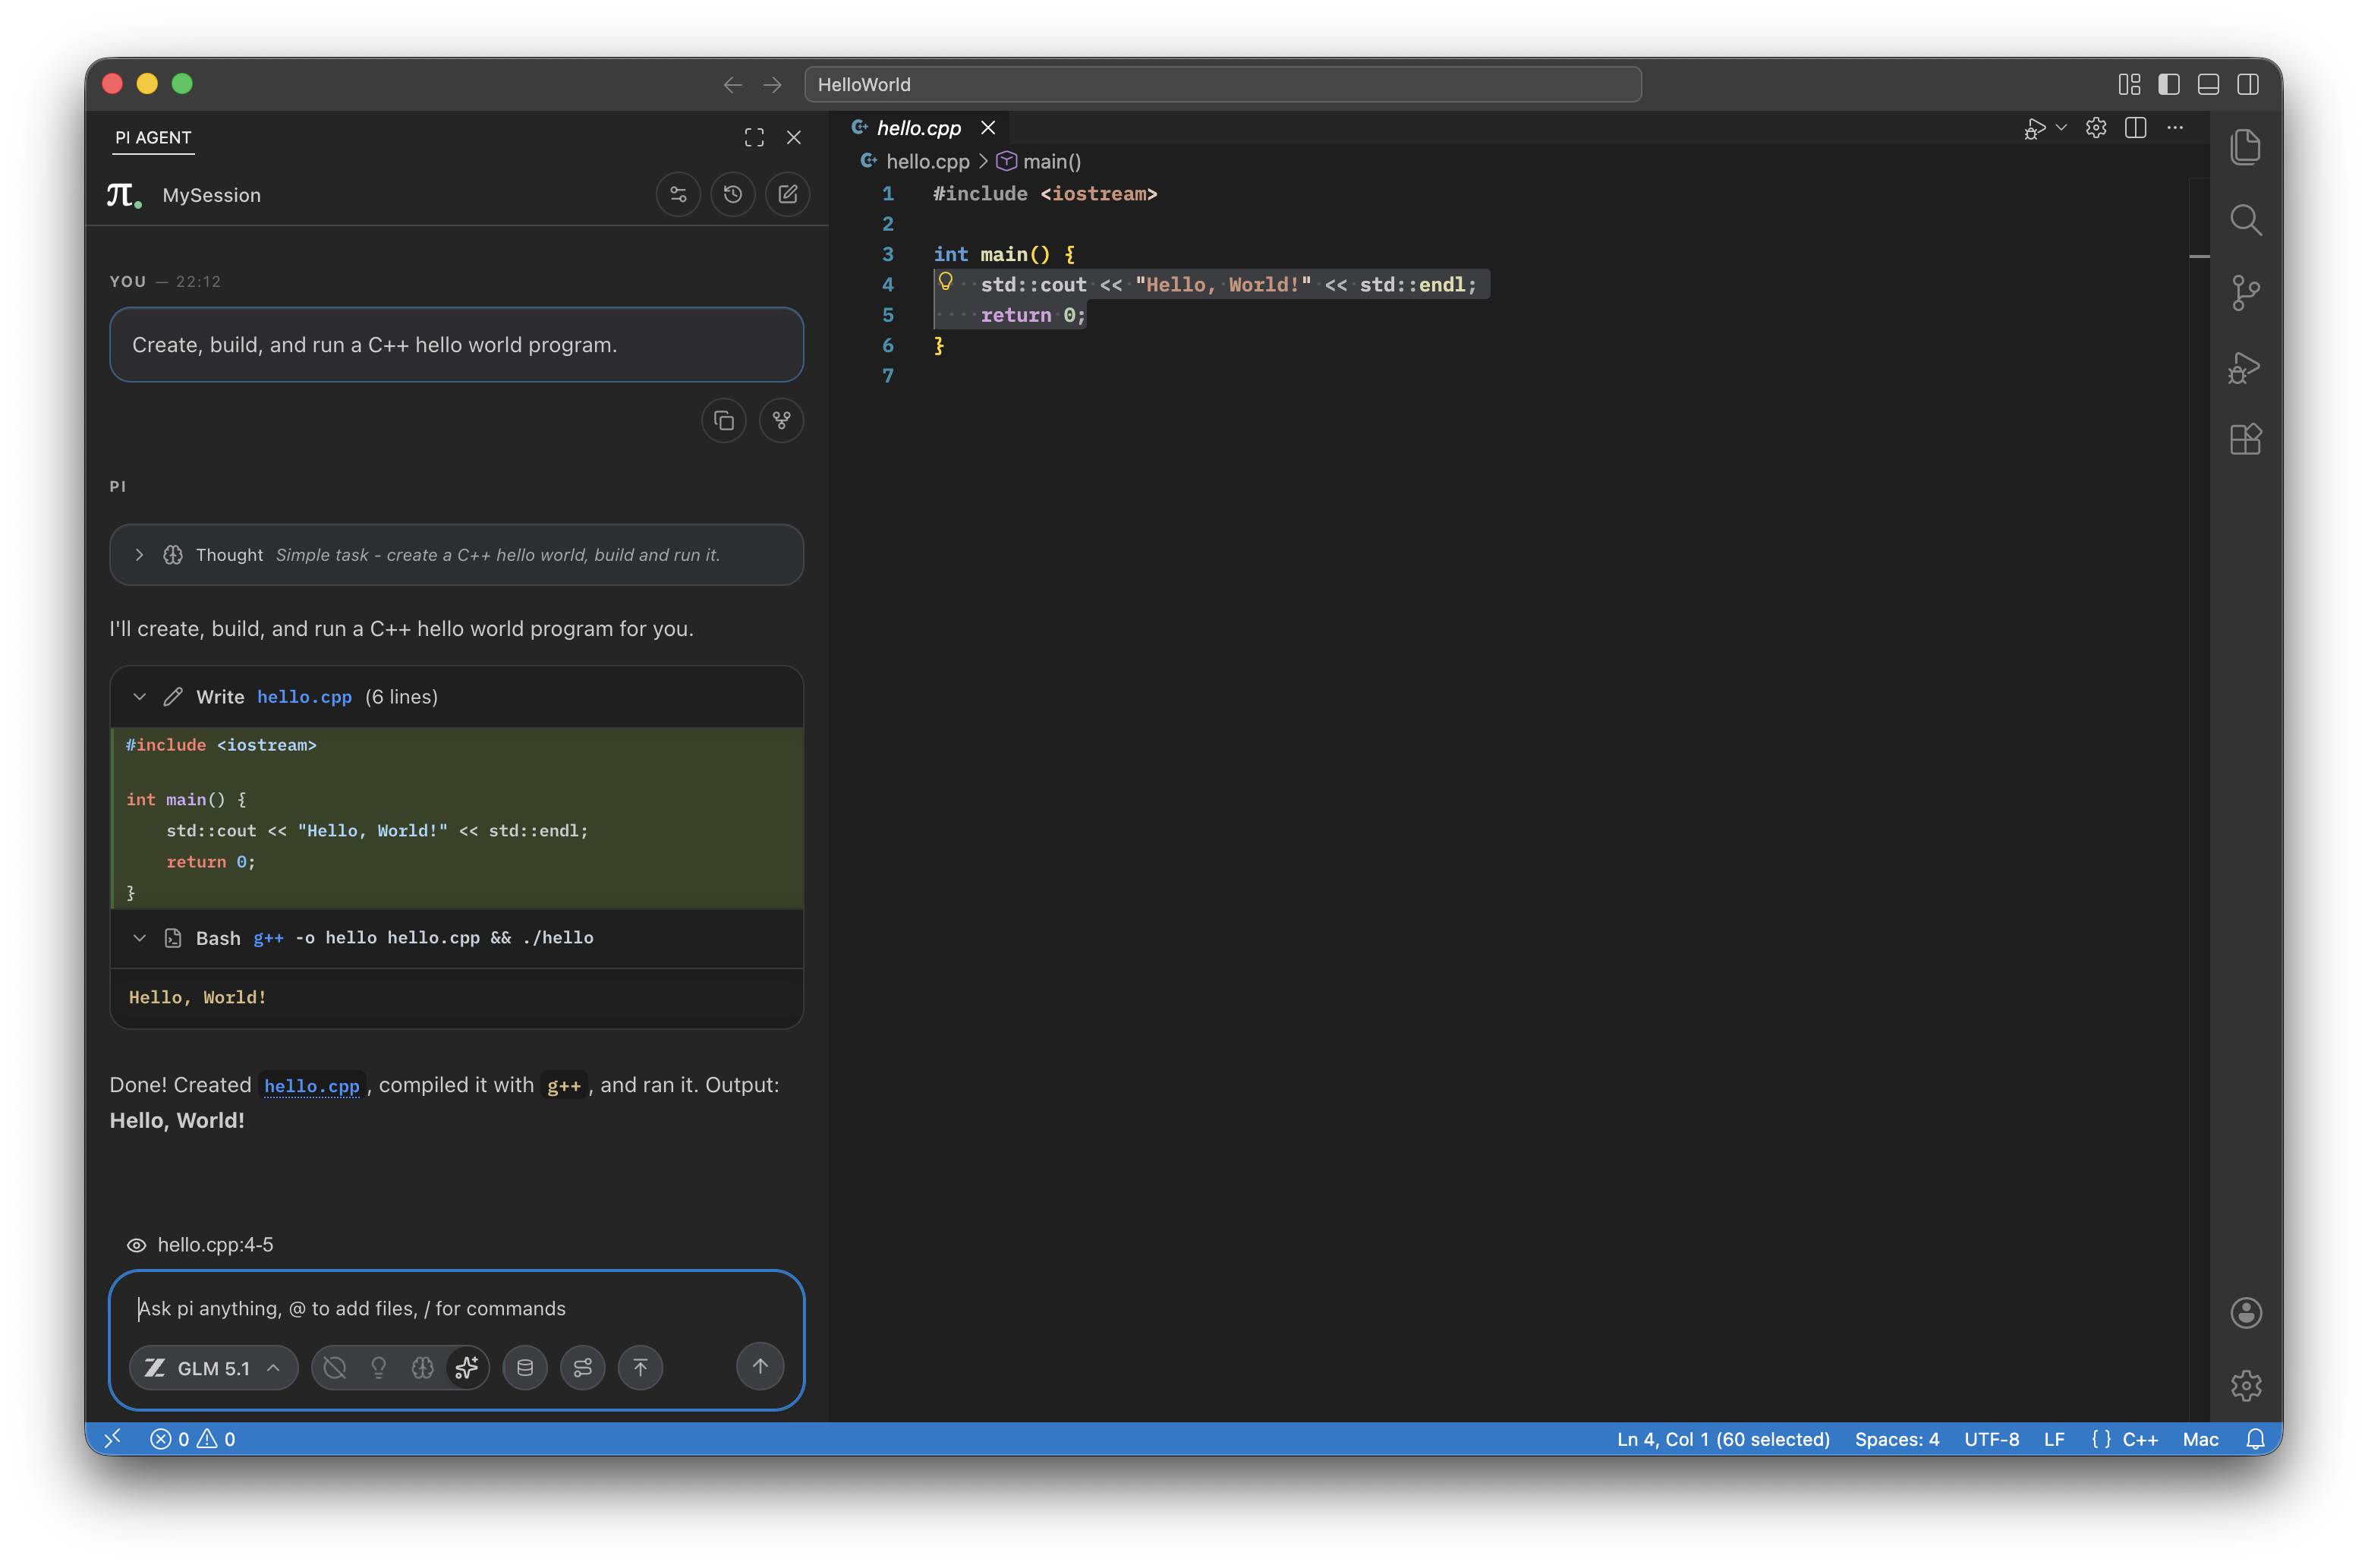Open the Run and Debug view
The width and height of the screenshot is (2368, 1568).
coord(2246,367)
